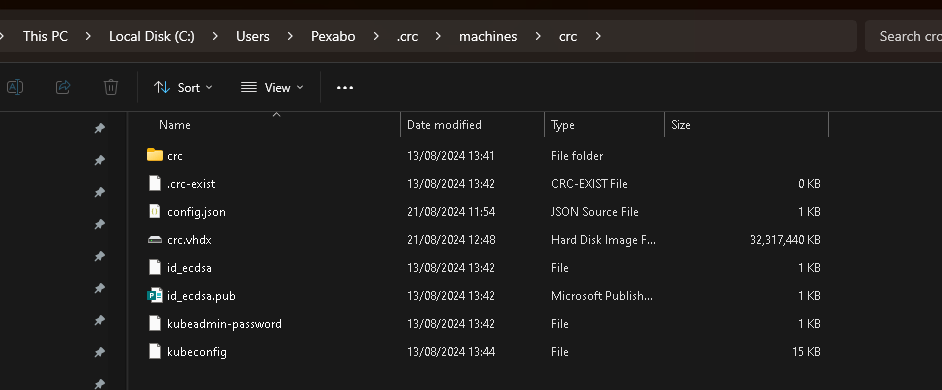Open the Sort dropdown
This screenshot has height=390, width=942.
point(183,88)
